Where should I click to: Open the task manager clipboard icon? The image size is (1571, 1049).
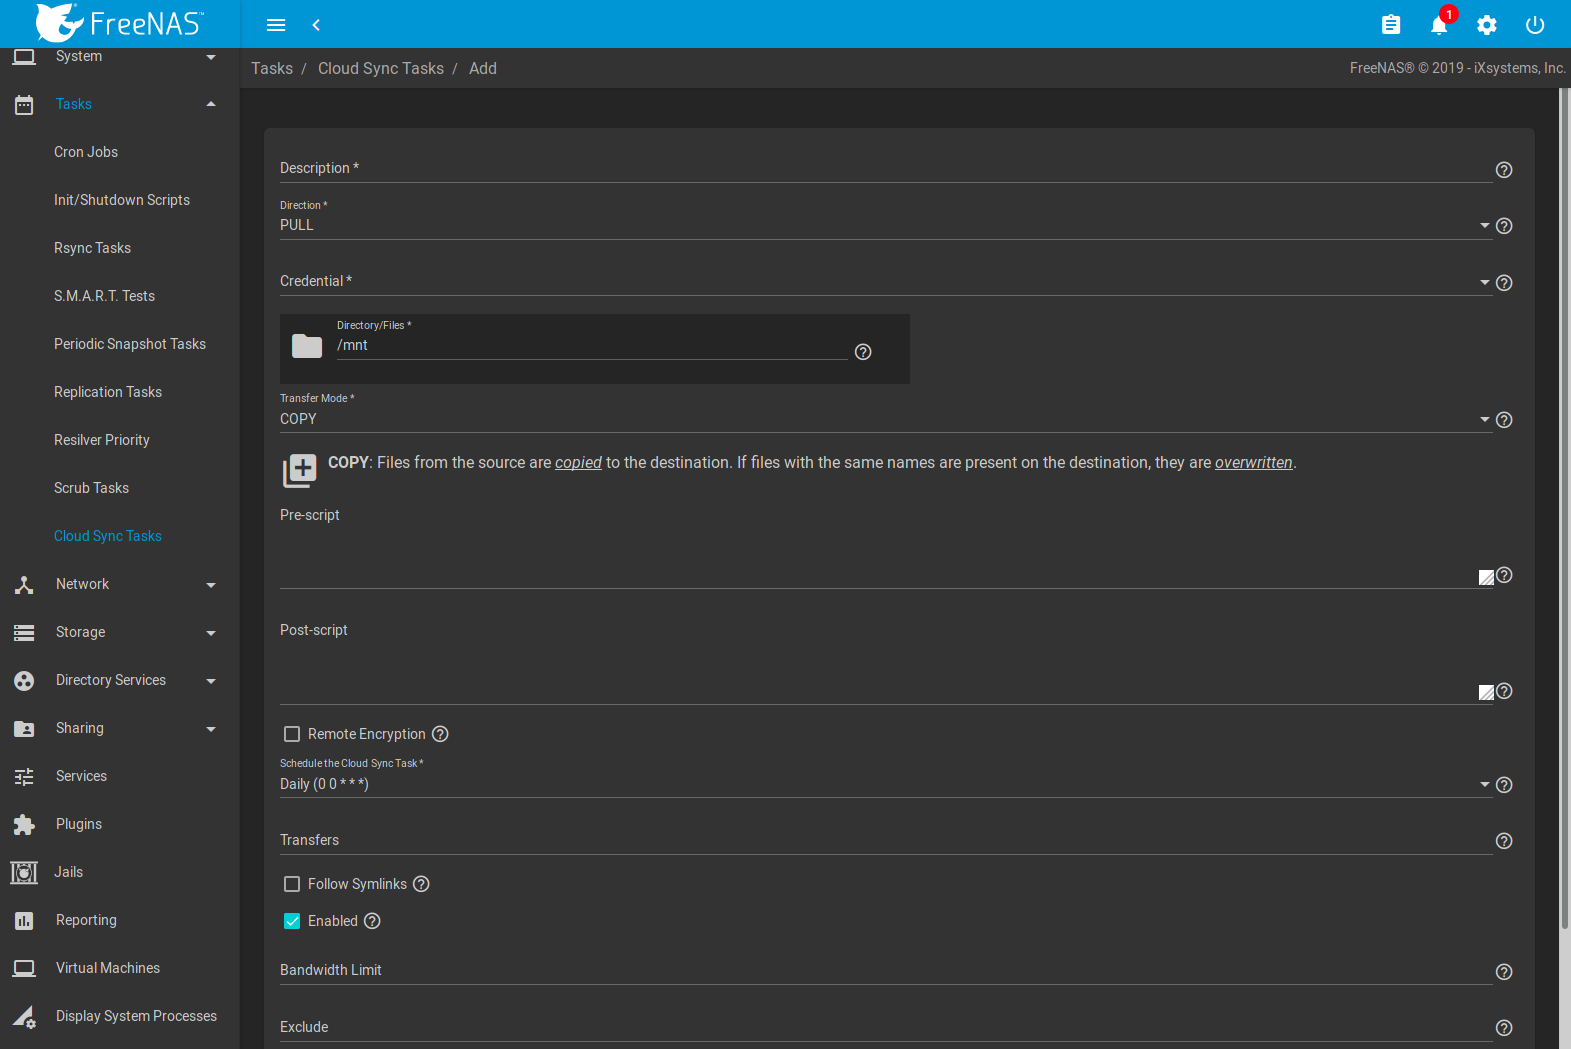tap(1391, 25)
